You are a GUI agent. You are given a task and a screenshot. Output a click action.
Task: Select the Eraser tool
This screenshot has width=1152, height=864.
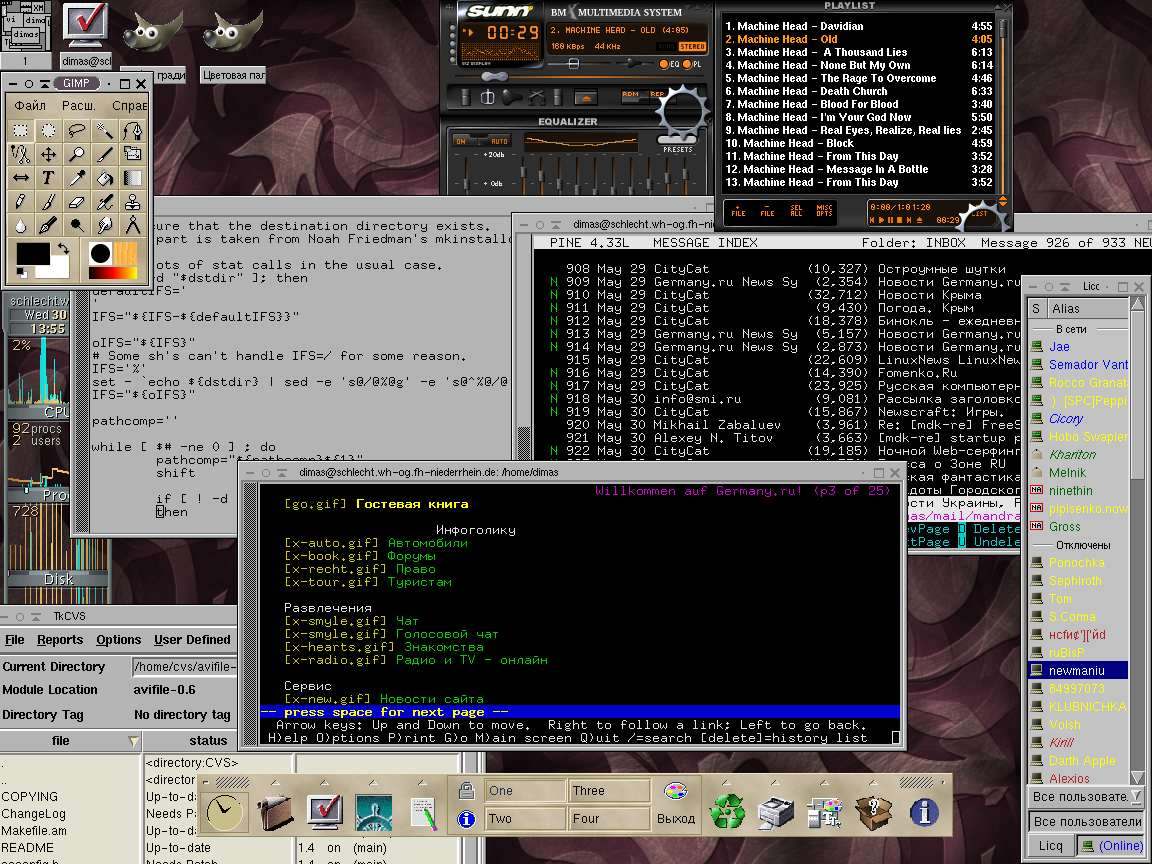tap(76, 201)
